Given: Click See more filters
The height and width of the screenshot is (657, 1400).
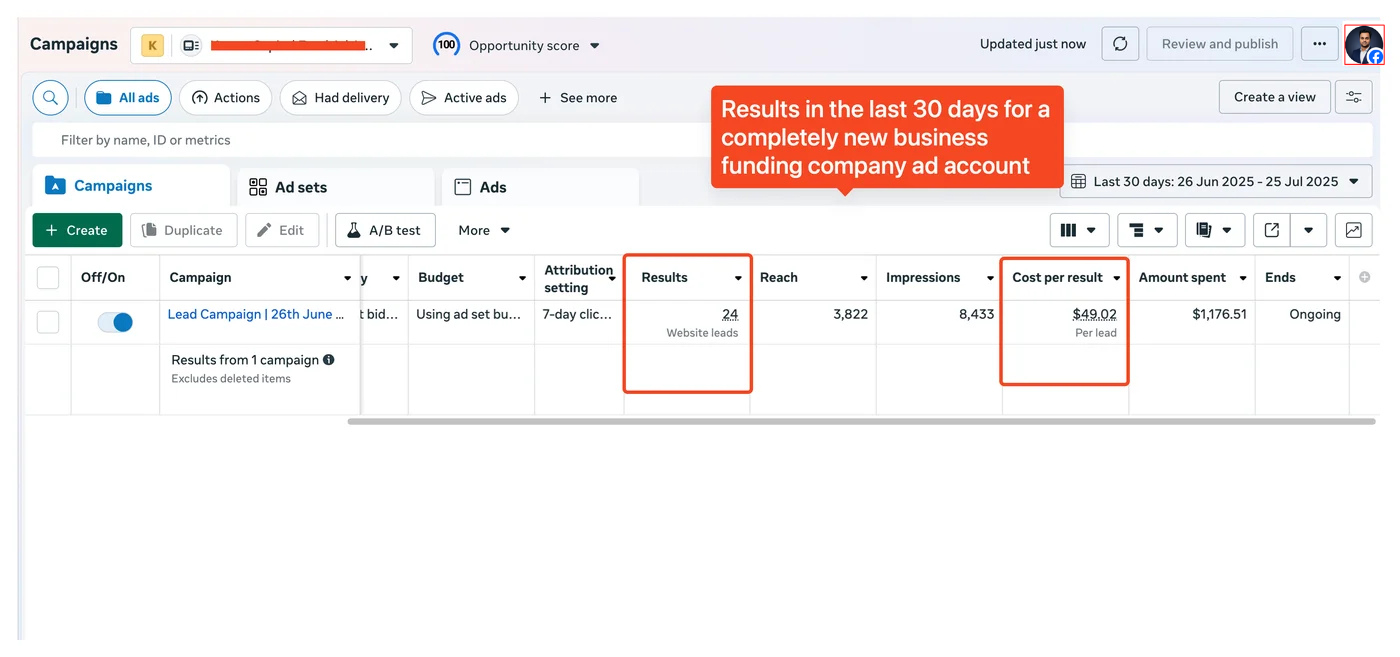Looking at the screenshot, I should [x=578, y=98].
